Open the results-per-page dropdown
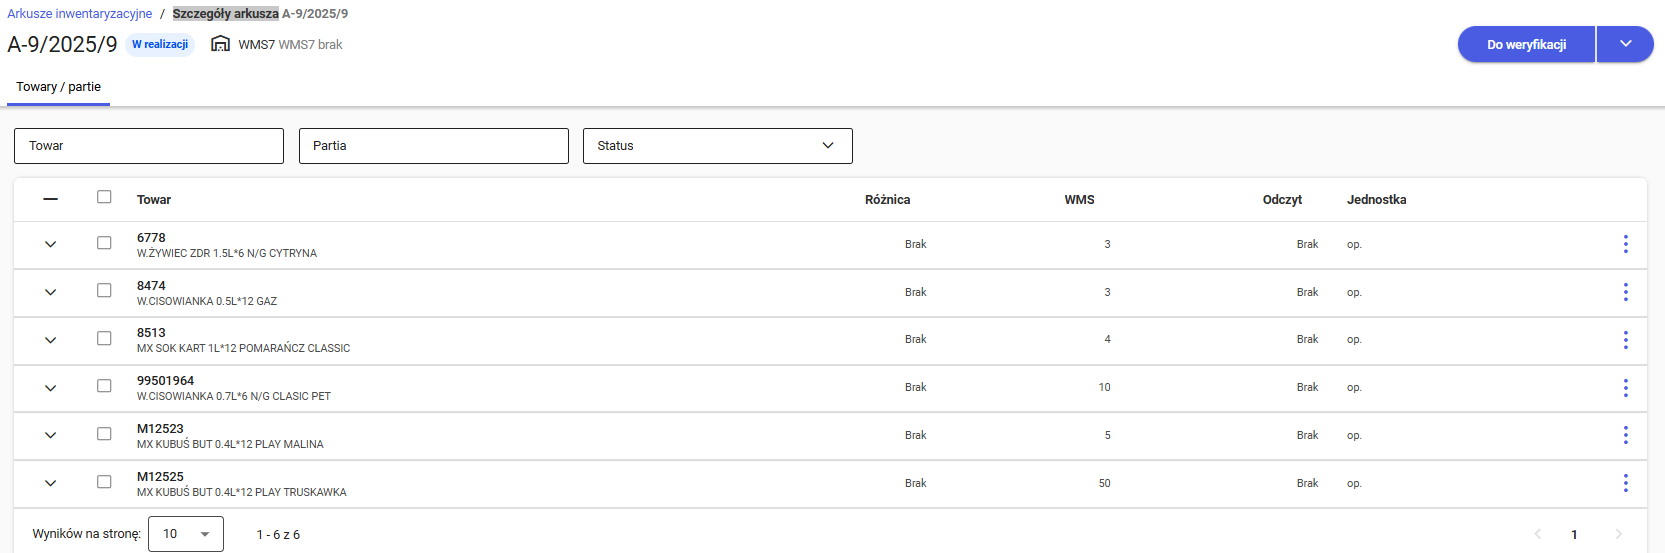The image size is (1665, 553). coord(185,534)
